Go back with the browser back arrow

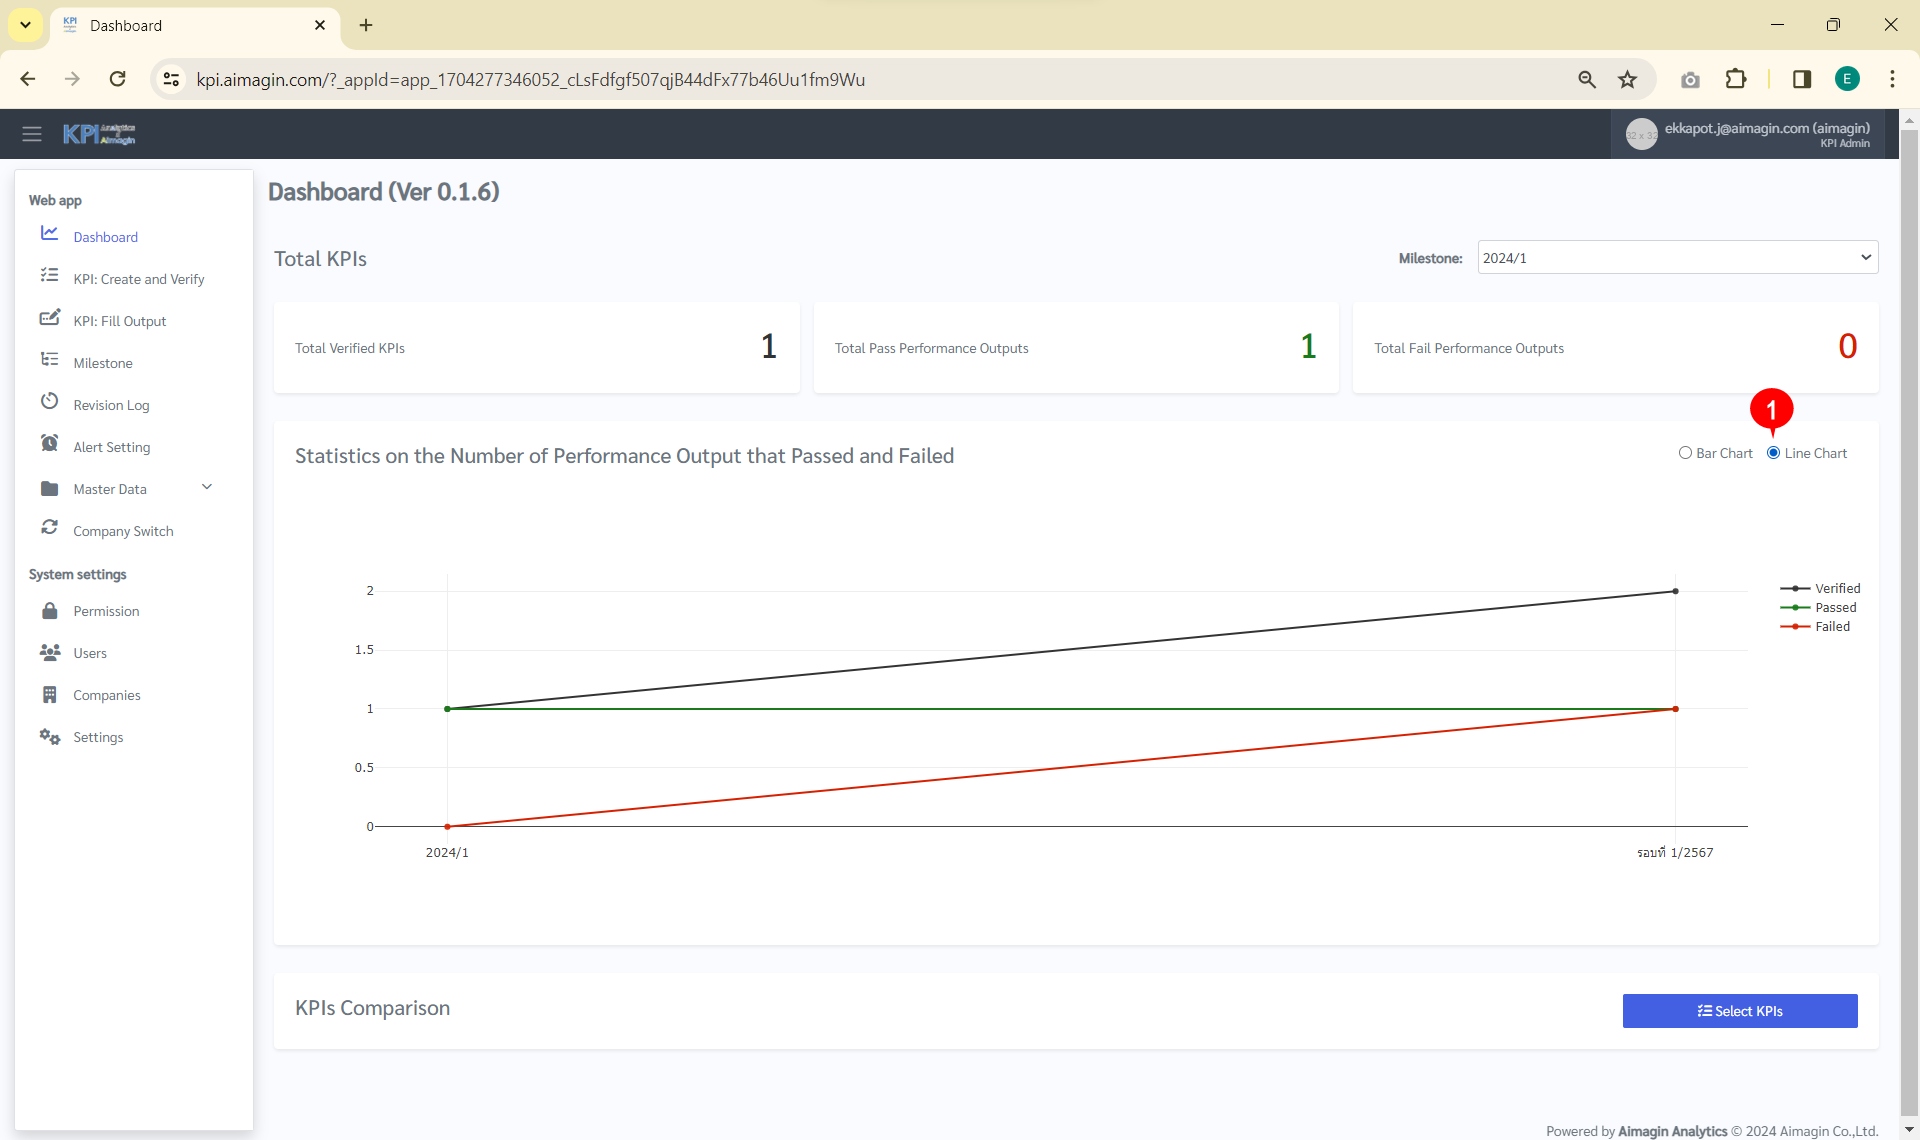(28, 79)
